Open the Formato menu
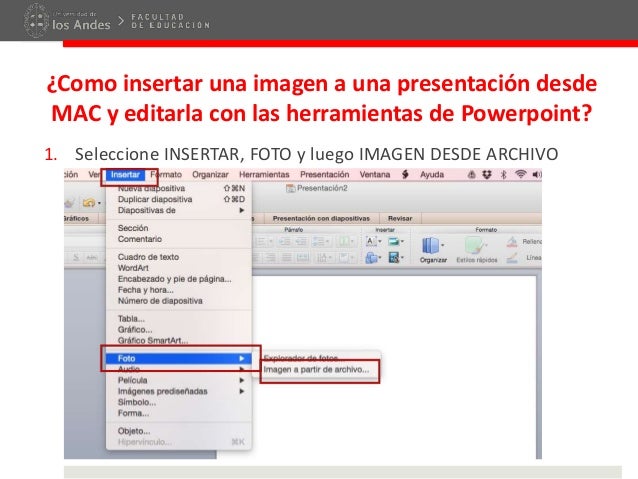Screen dimensions: 638x479 166,175
